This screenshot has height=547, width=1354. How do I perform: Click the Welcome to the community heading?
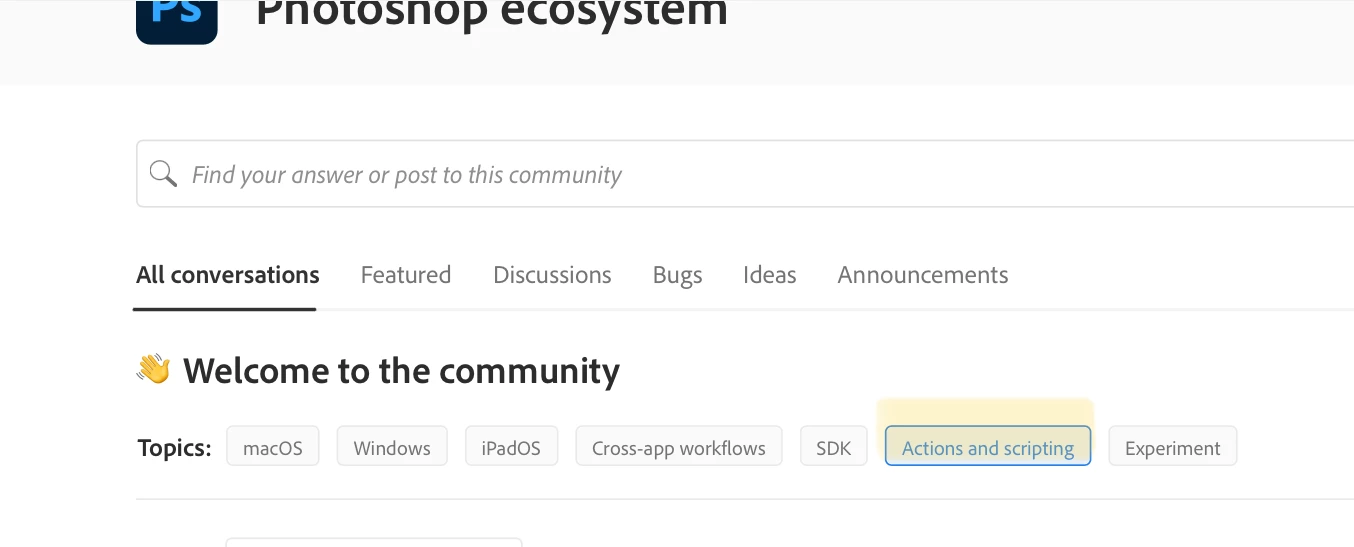coord(402,371)
